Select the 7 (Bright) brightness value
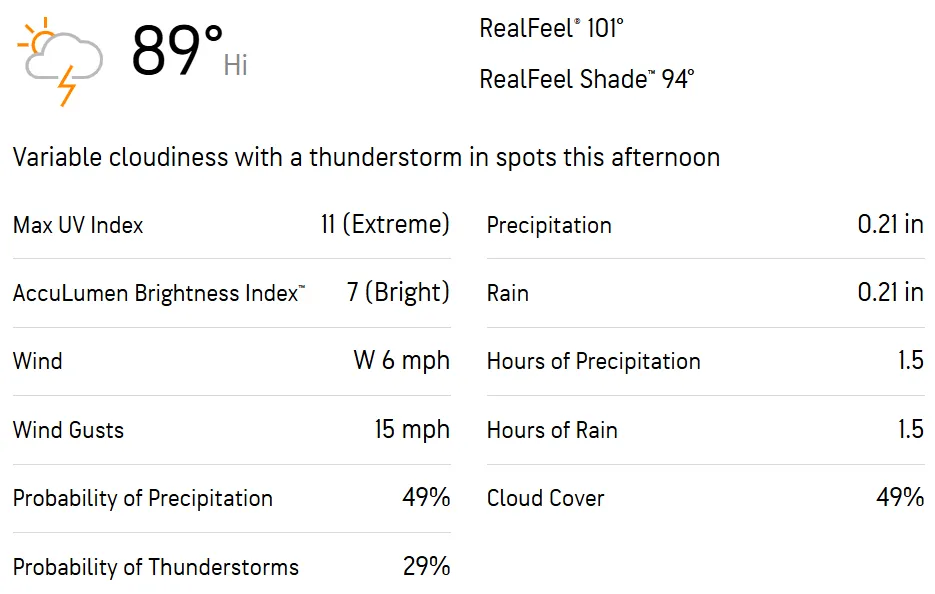This screenshot has width=935, height=594. point(398,293)
